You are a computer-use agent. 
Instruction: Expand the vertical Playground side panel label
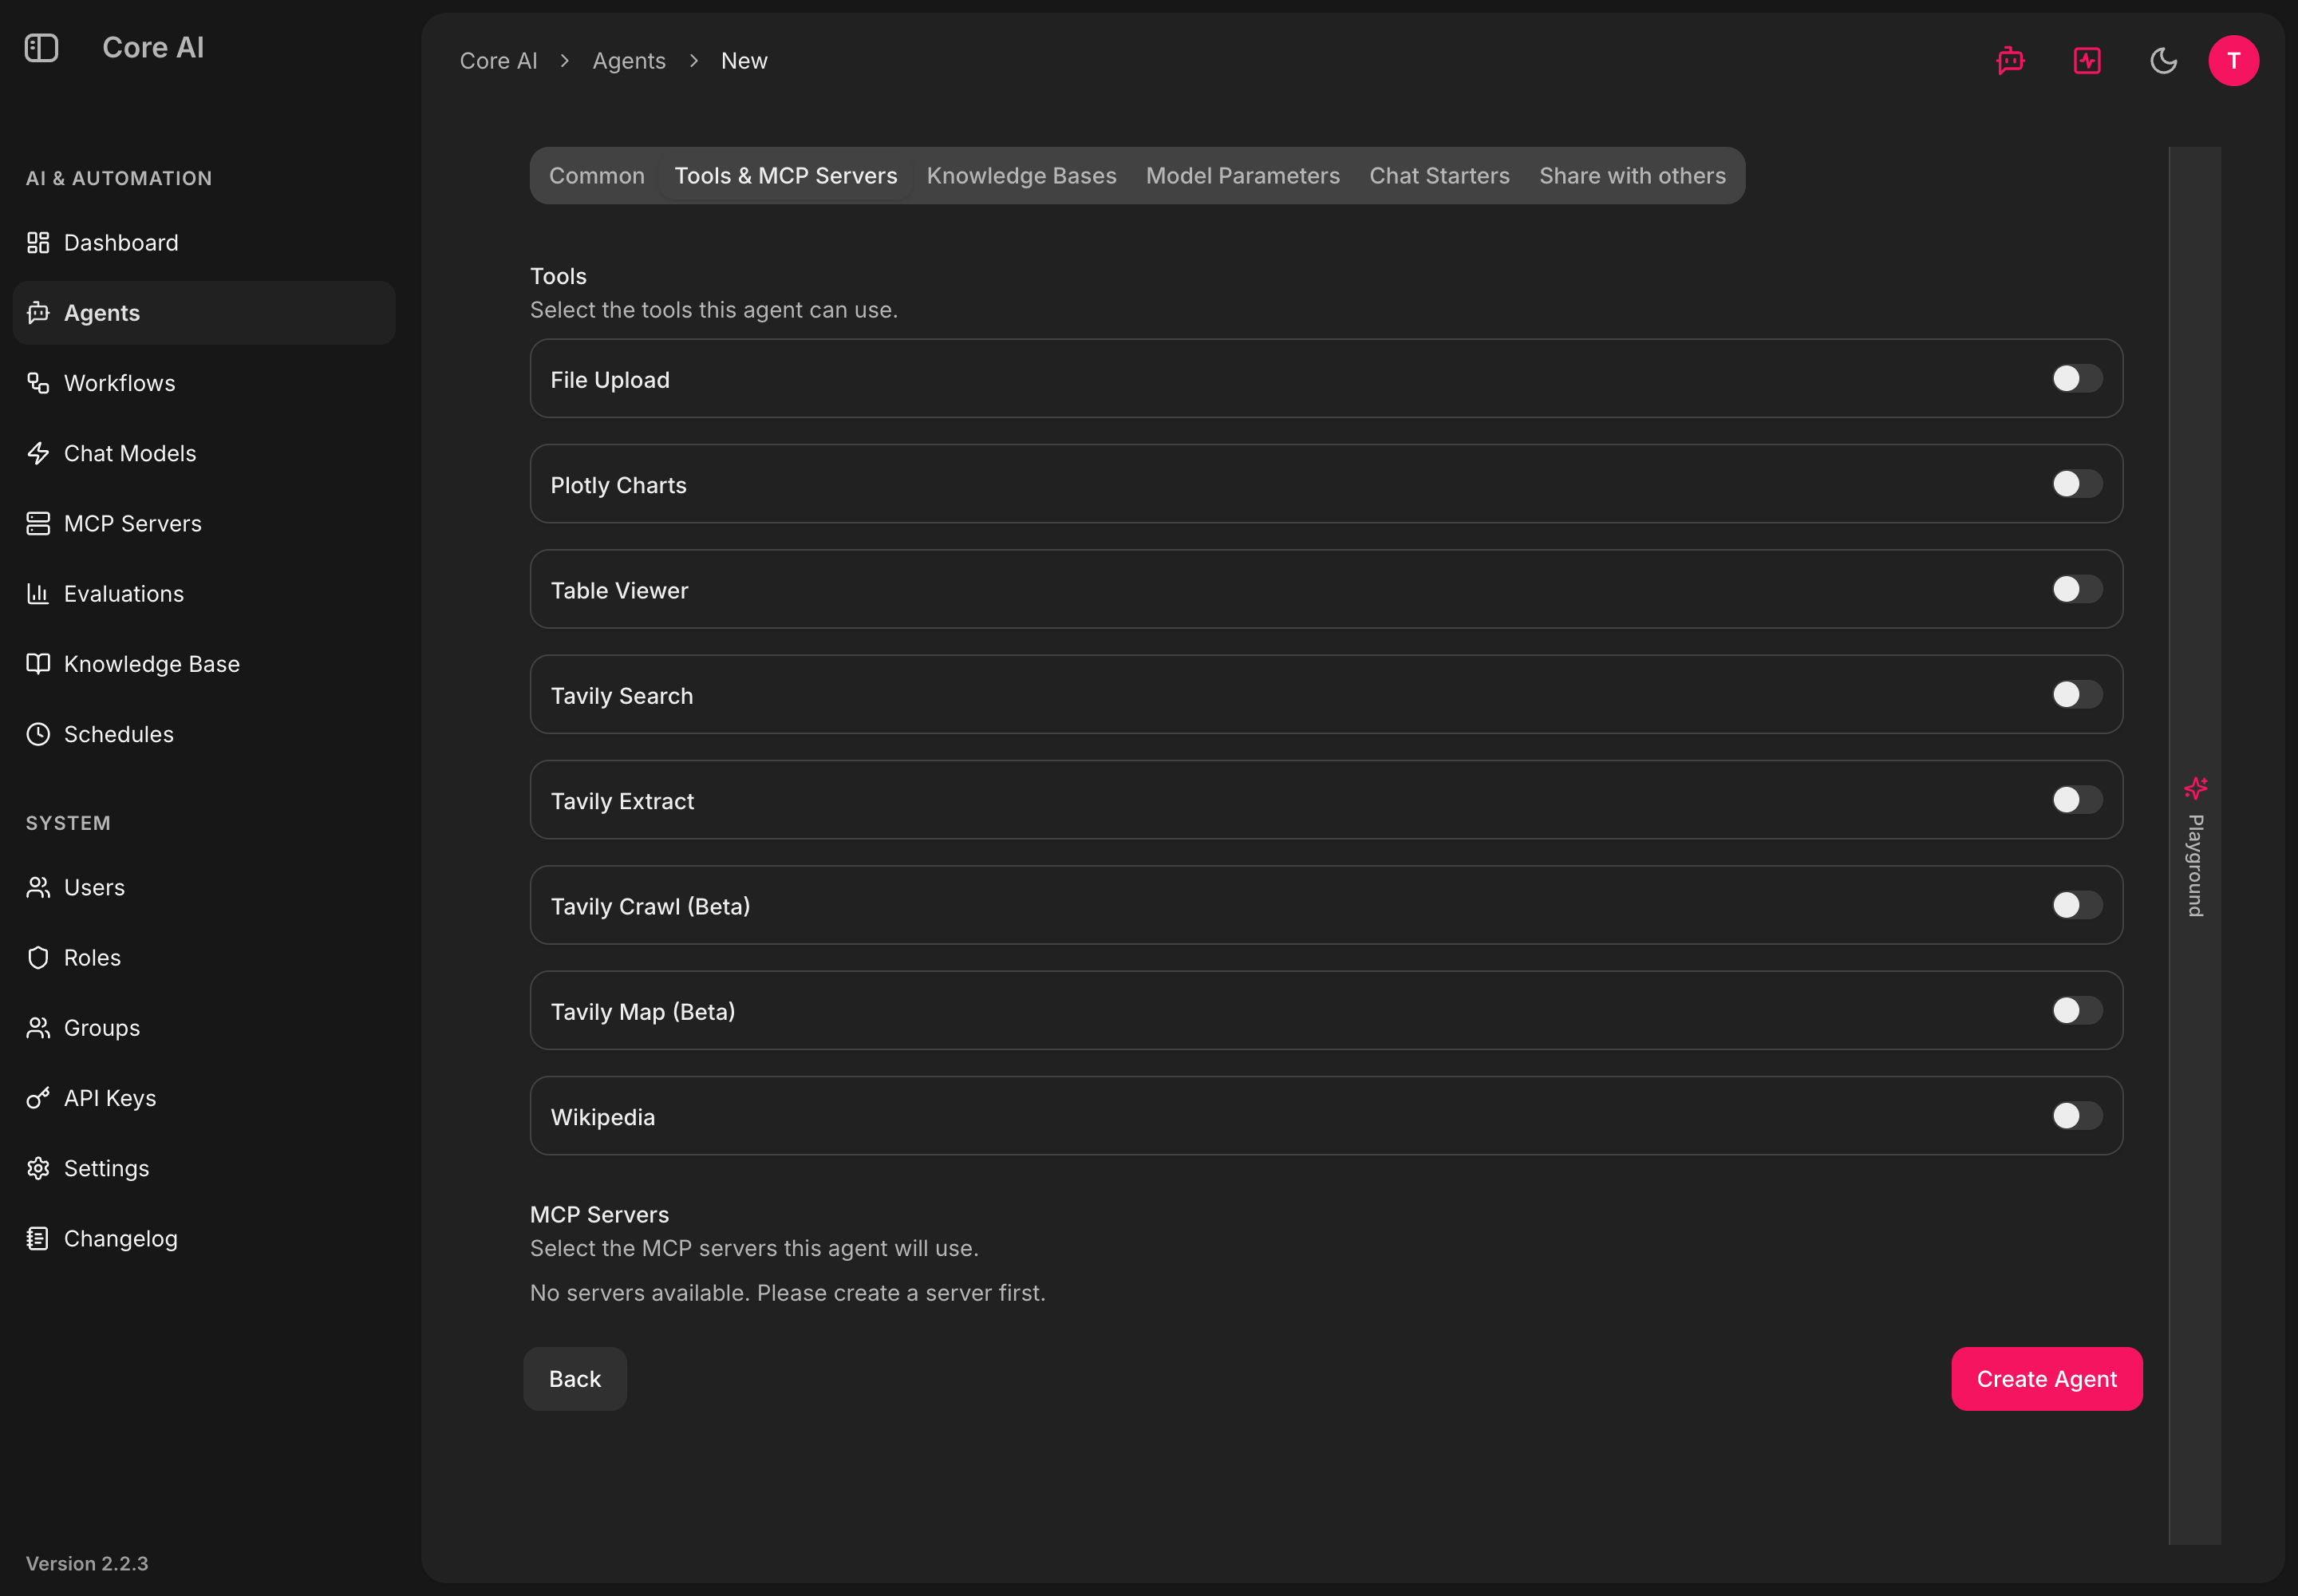(2195, 866)
